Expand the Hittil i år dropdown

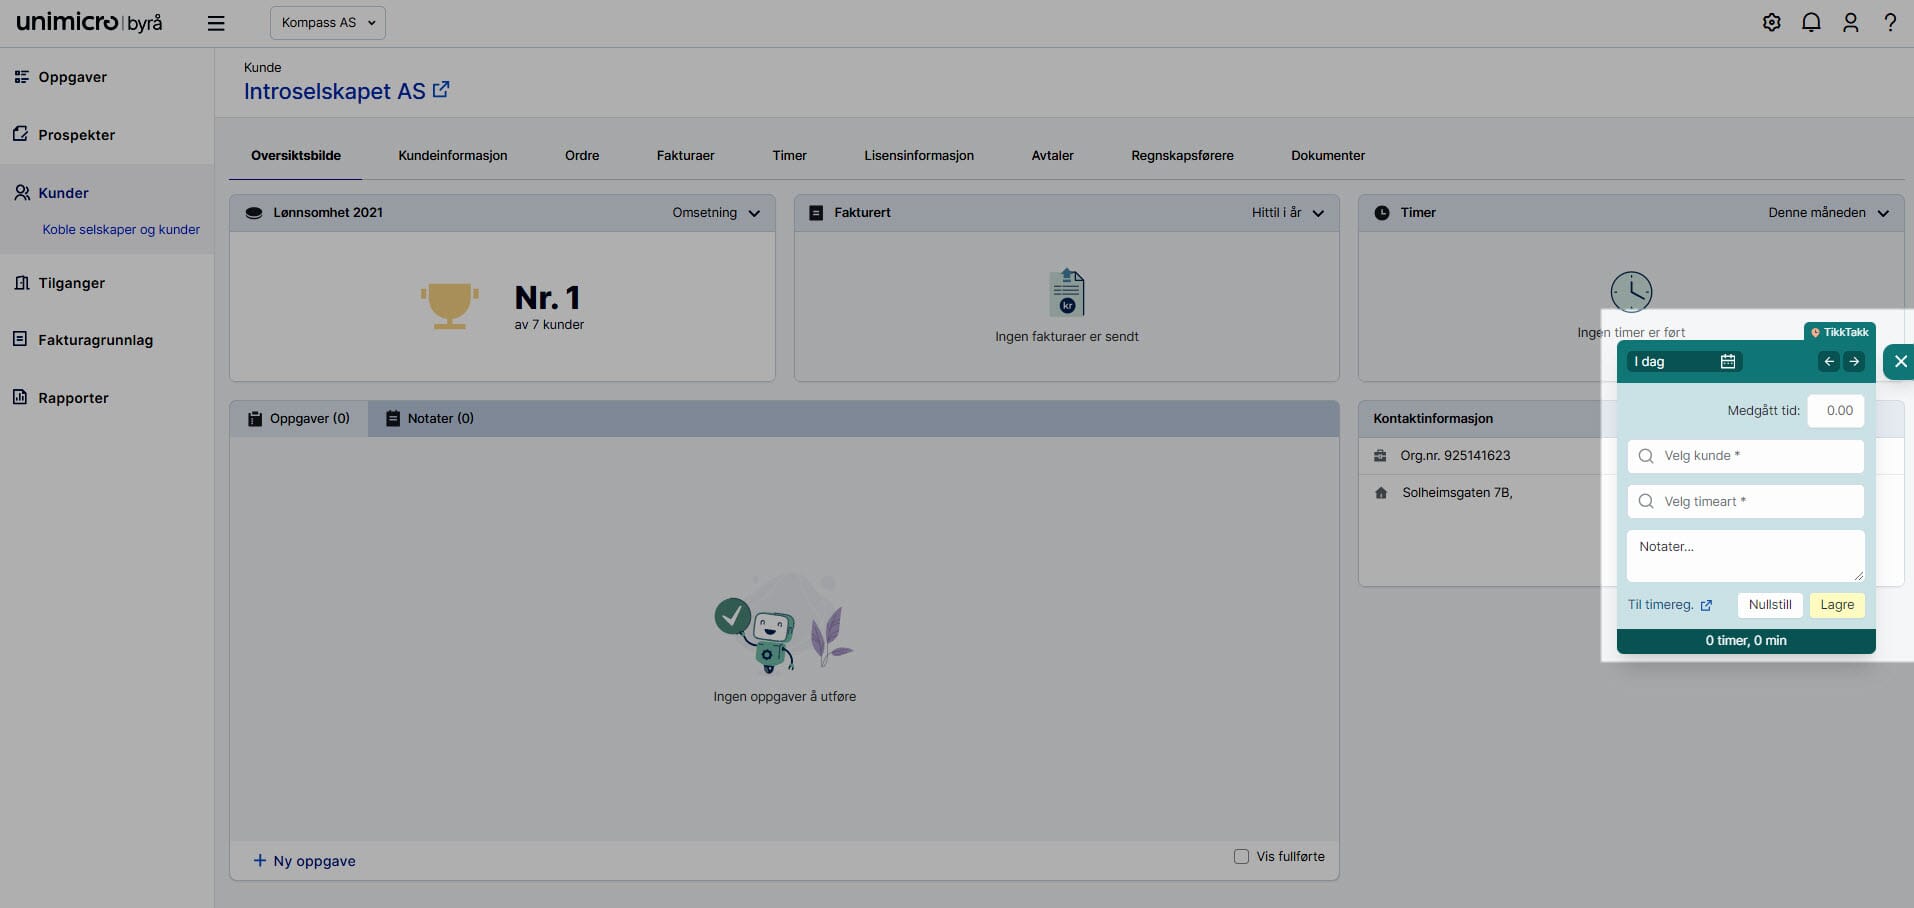click(1287, 213)
